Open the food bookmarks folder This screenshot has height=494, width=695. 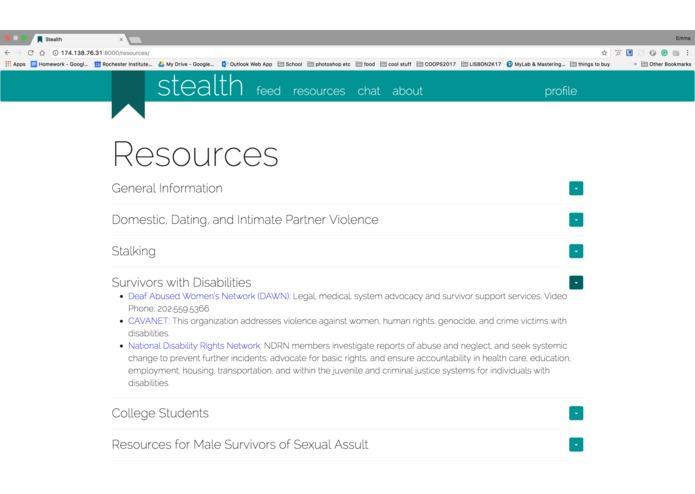(365, 64)
